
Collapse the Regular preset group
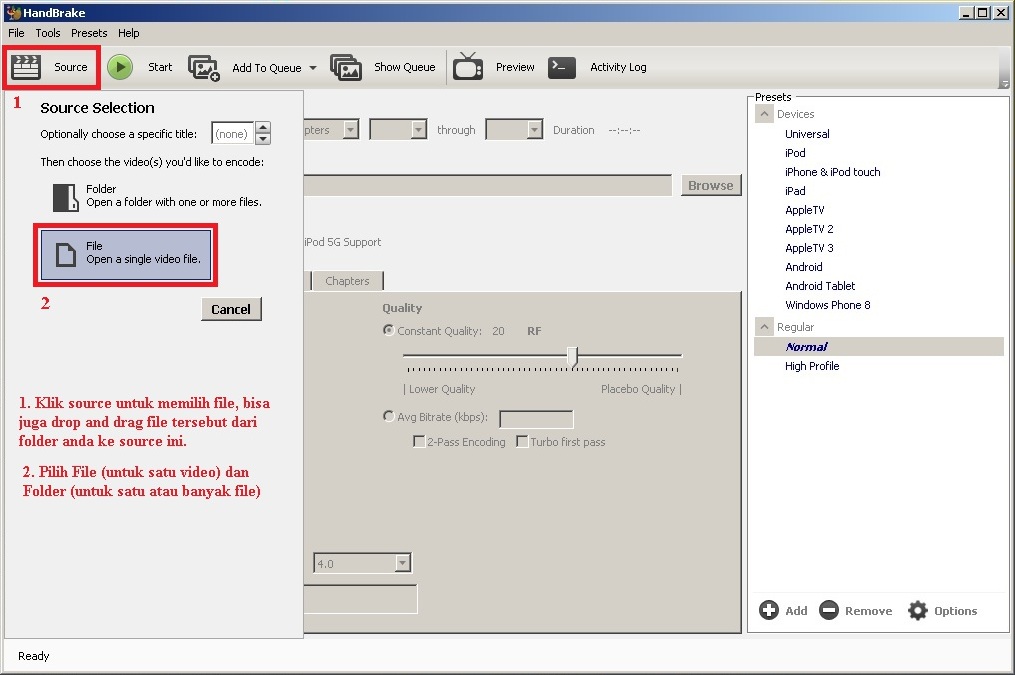click(764, 327)
